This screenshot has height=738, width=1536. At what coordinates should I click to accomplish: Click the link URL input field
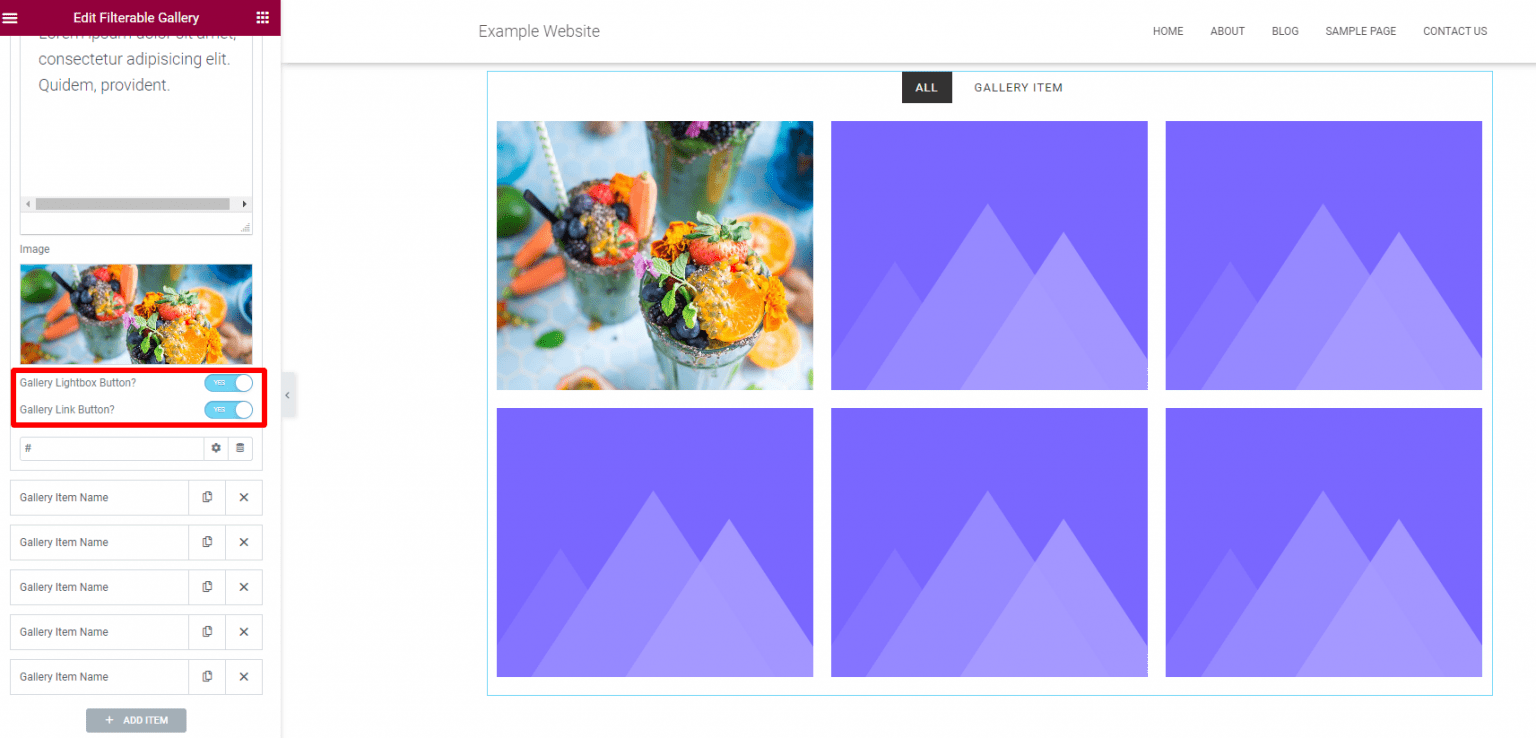coord(112,448)
